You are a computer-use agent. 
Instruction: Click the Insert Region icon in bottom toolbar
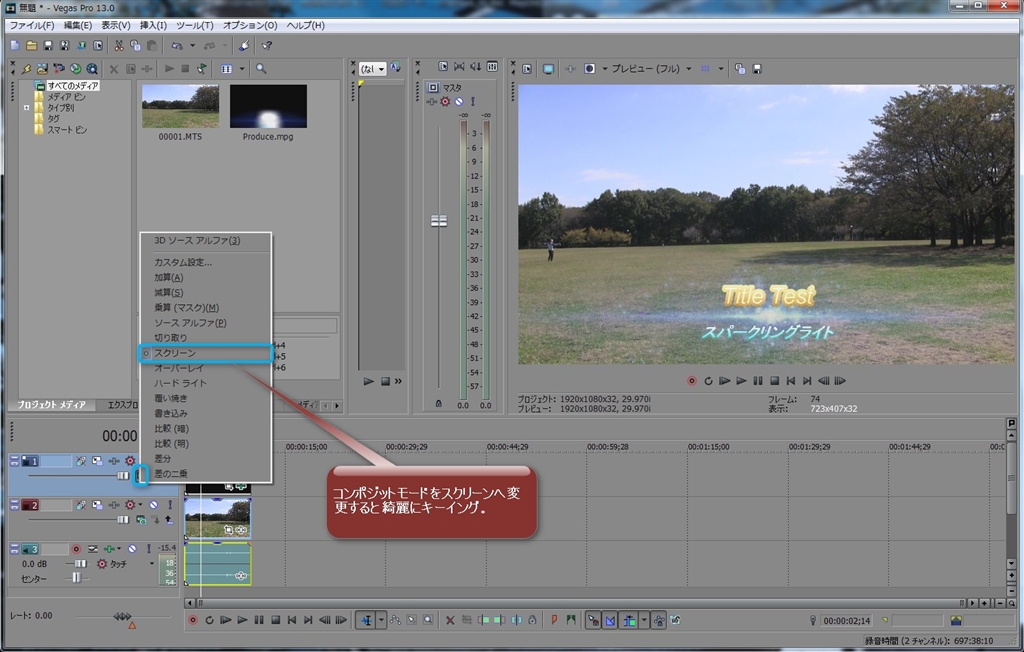coord(571,621)
